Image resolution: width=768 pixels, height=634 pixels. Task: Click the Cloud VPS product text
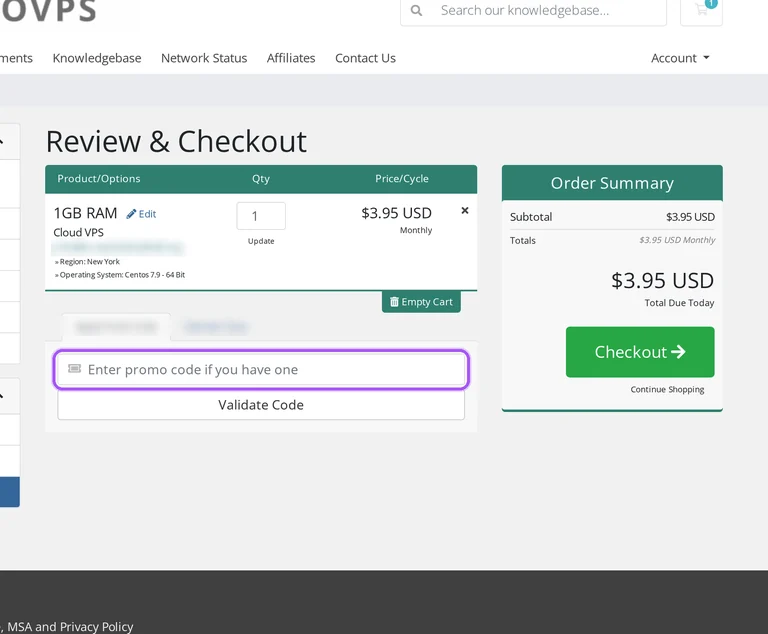click(78, 232)
